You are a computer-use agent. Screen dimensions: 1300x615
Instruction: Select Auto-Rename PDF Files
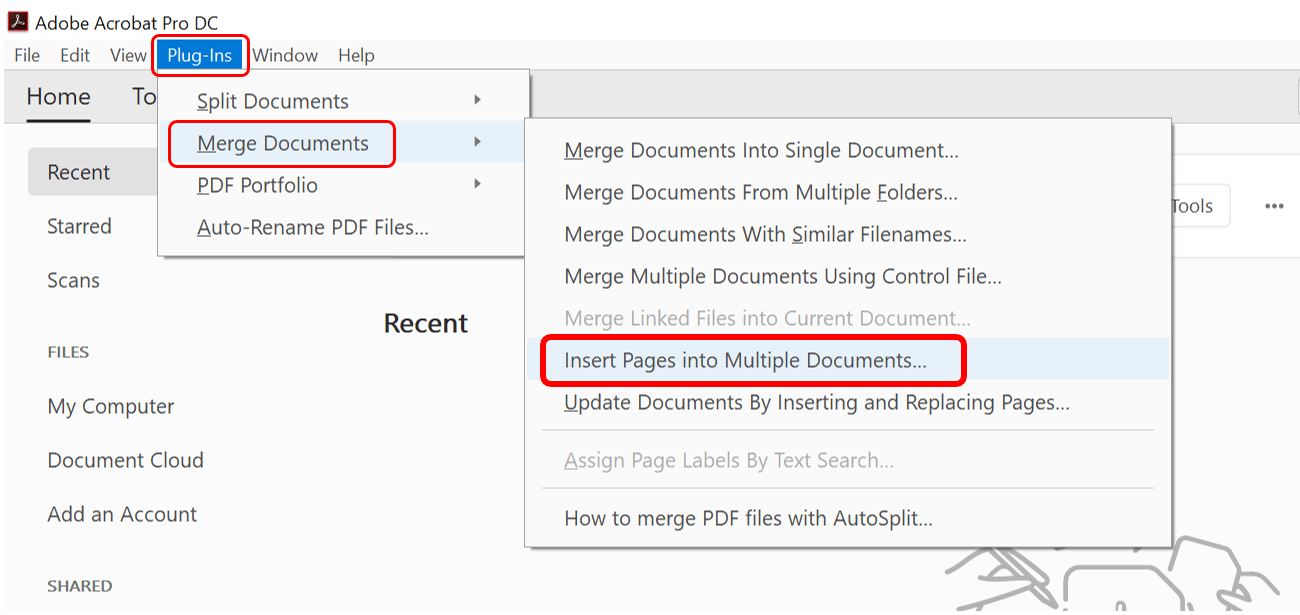click(x=314, y=227)
